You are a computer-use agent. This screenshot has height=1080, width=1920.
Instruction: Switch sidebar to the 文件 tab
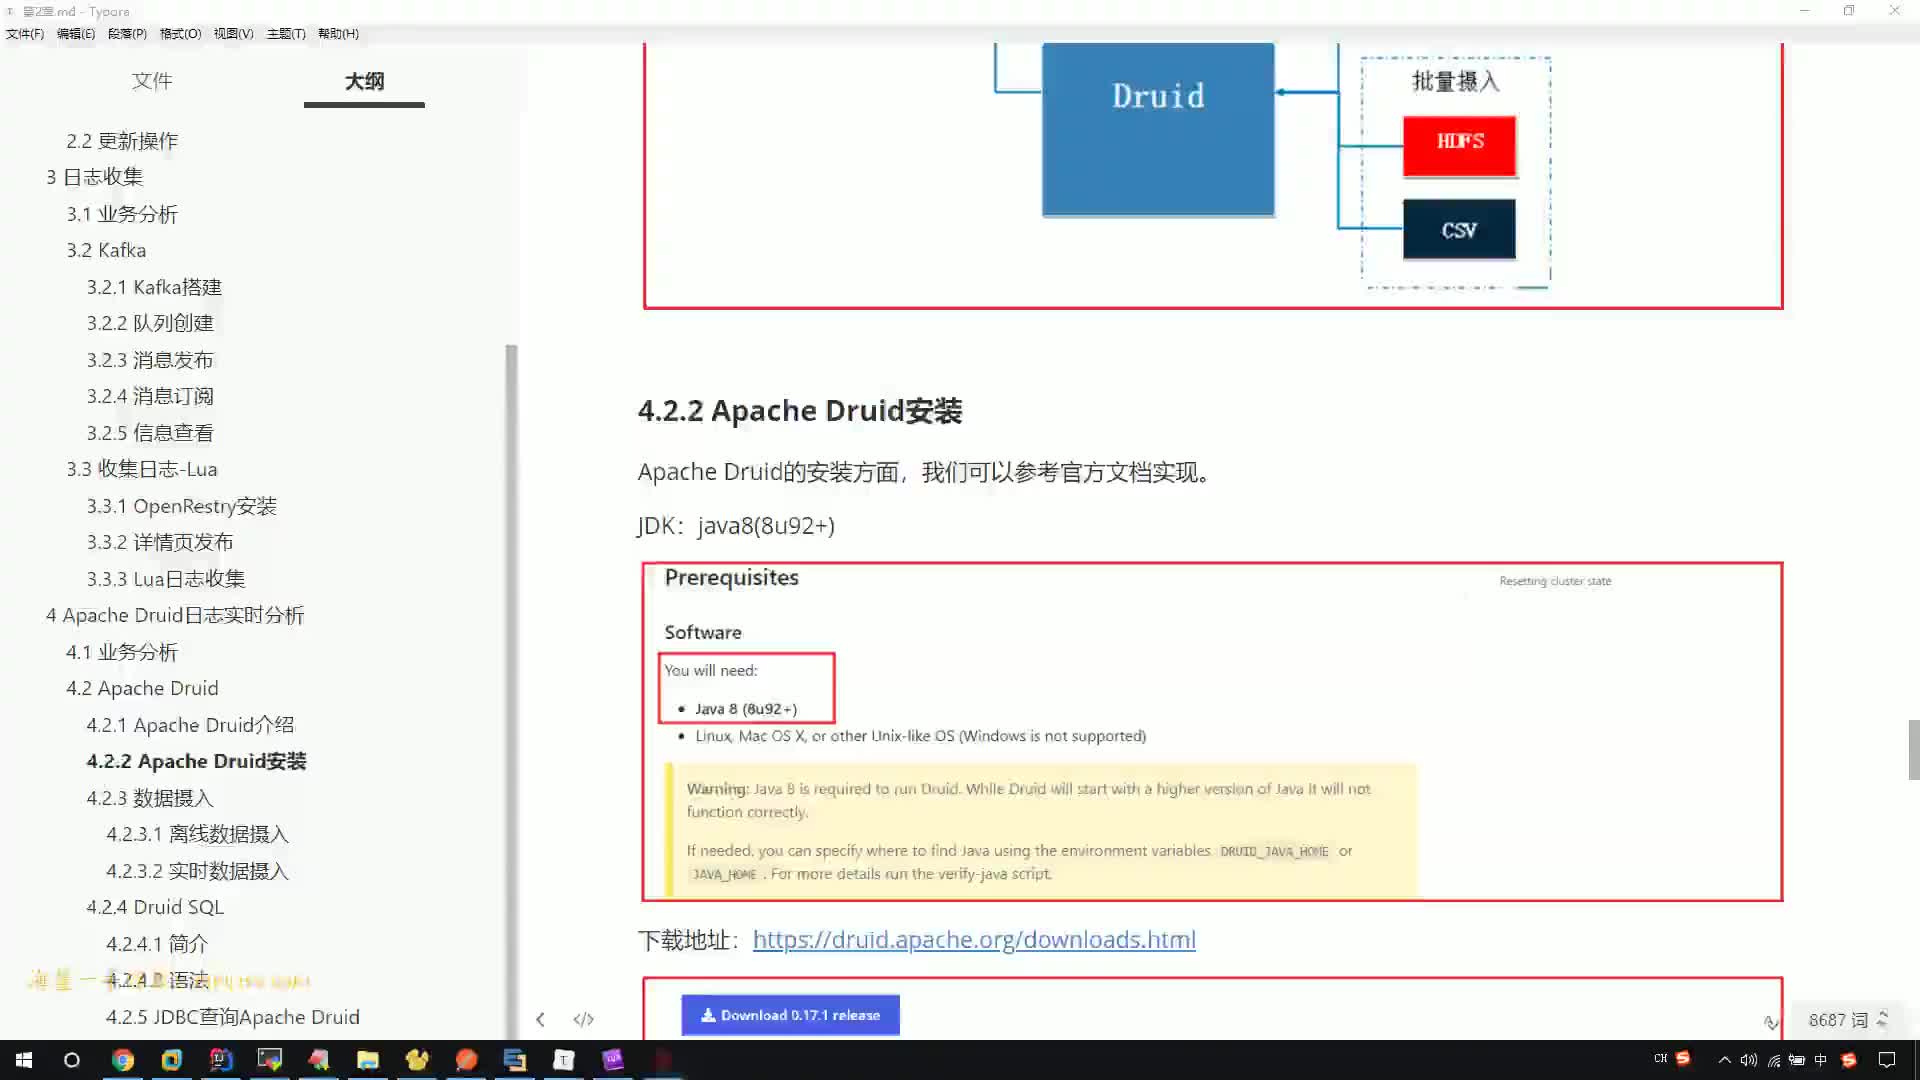152,81
